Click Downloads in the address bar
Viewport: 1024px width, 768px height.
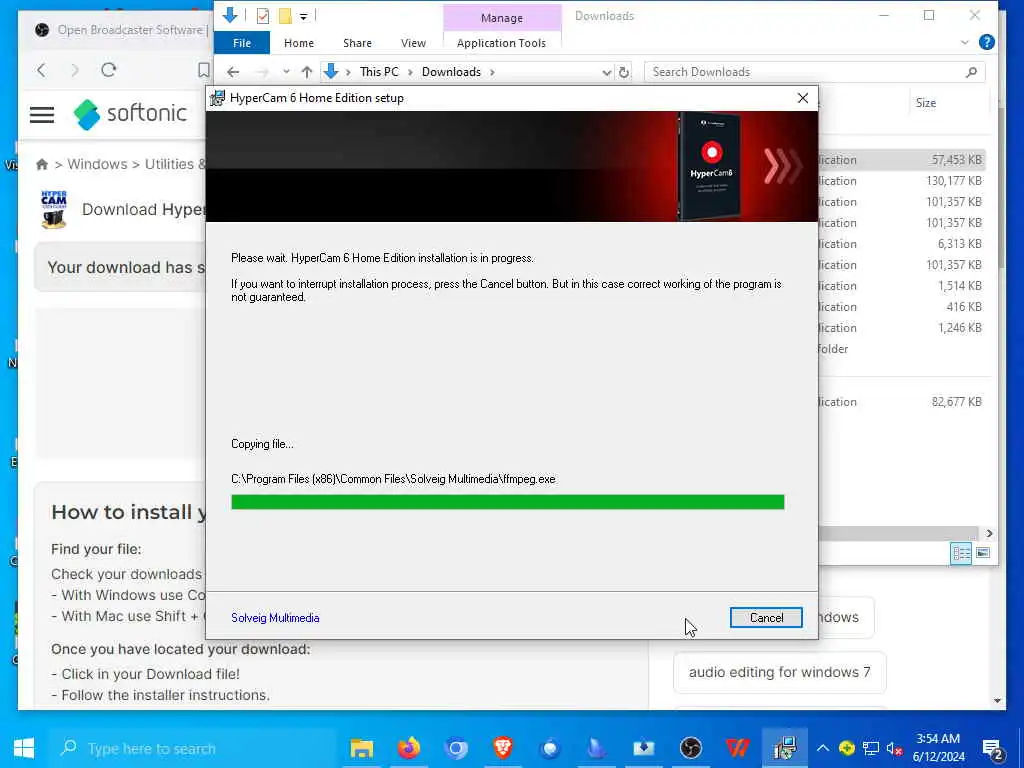(451, 72)
